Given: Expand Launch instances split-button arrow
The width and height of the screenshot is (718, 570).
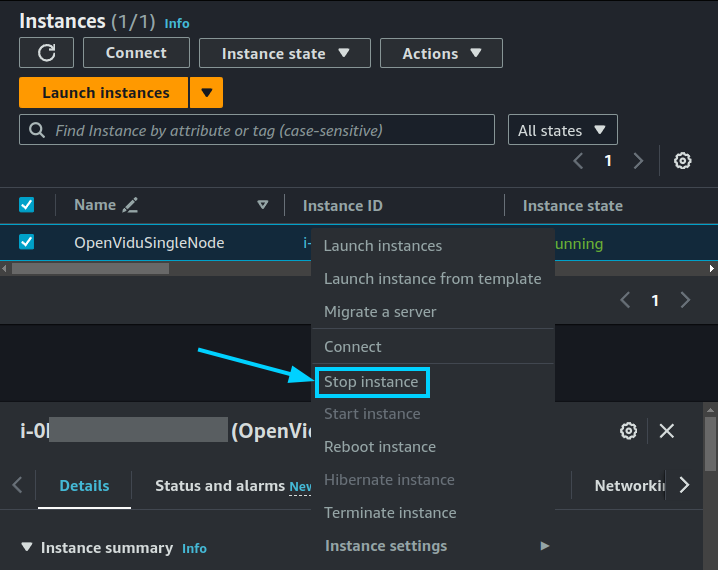Looking at the screenshot, I should (207, 92).
